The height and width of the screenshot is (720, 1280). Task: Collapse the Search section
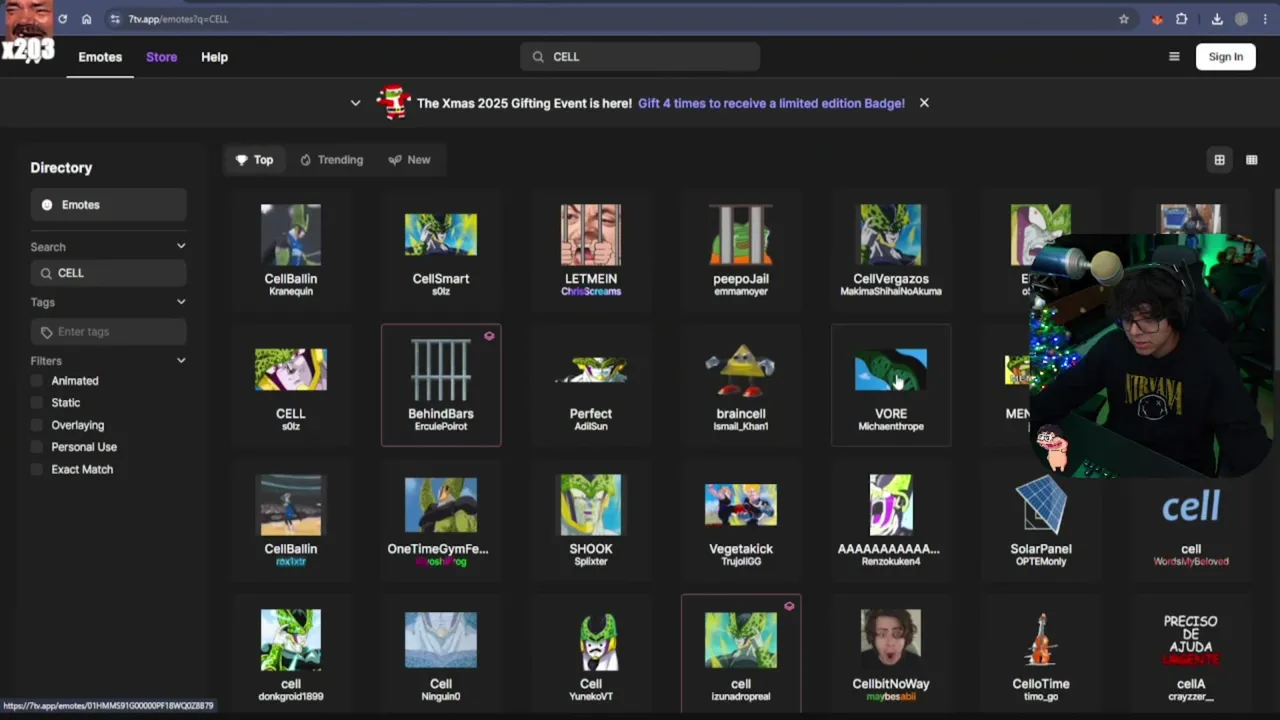(181, 246)
